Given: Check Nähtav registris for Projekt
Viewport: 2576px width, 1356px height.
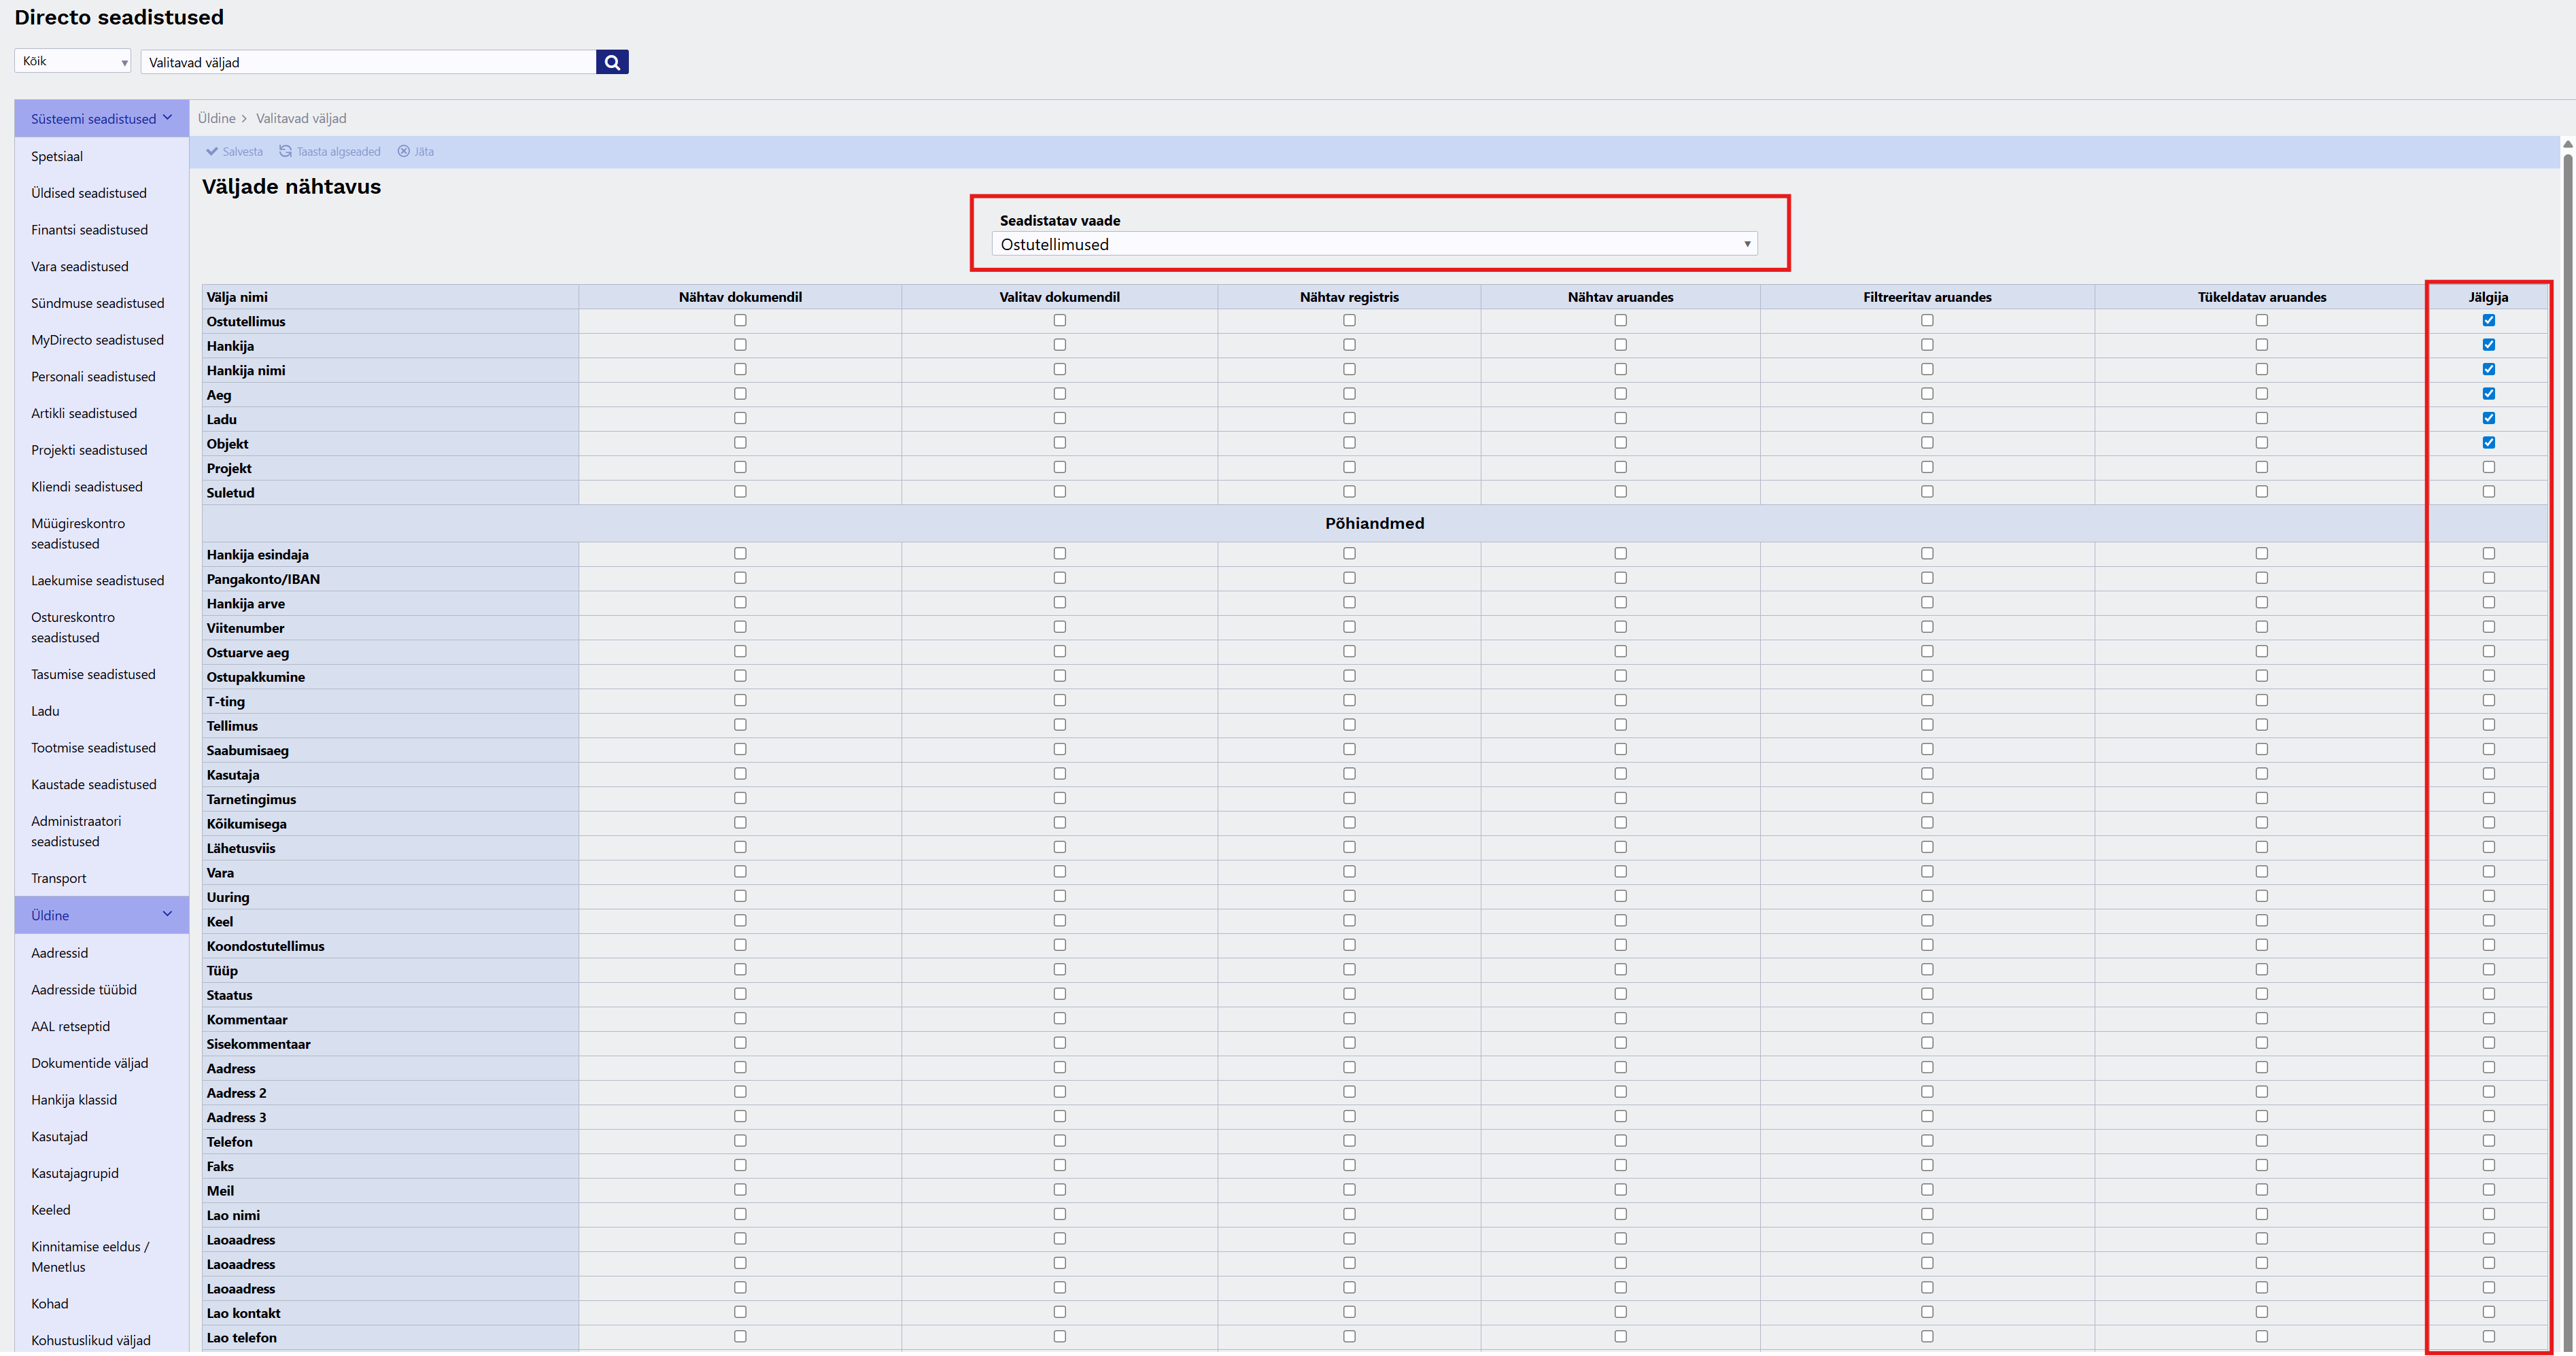Looking at the screenshot, I should [x=1349, y=467].
